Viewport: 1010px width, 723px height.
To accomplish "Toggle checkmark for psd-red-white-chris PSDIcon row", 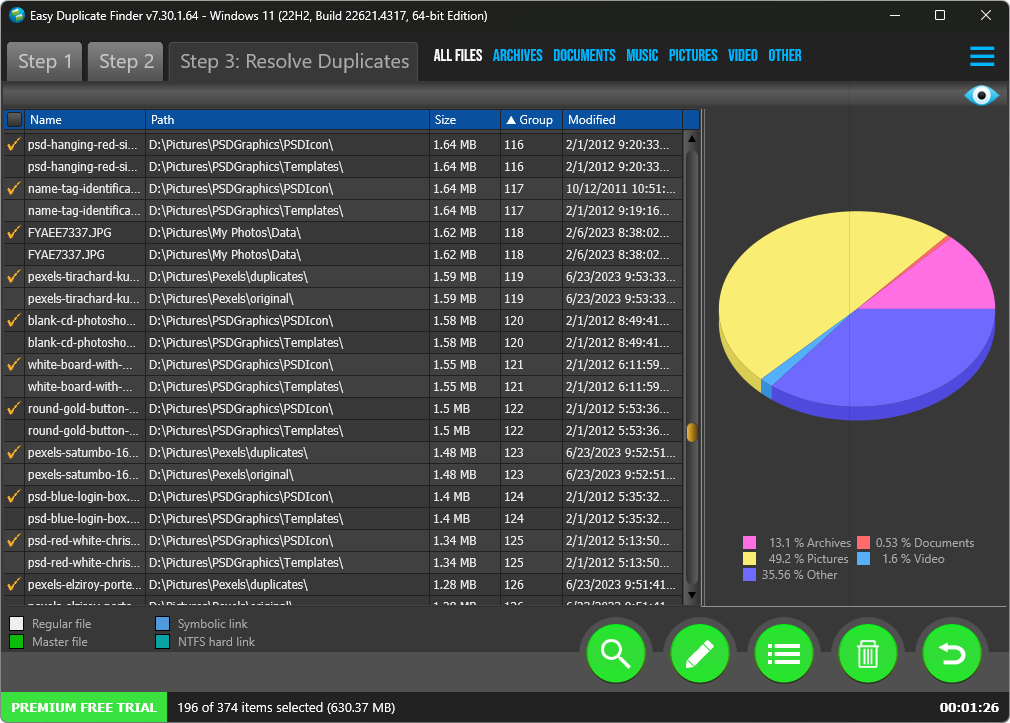I will point(14,541).
